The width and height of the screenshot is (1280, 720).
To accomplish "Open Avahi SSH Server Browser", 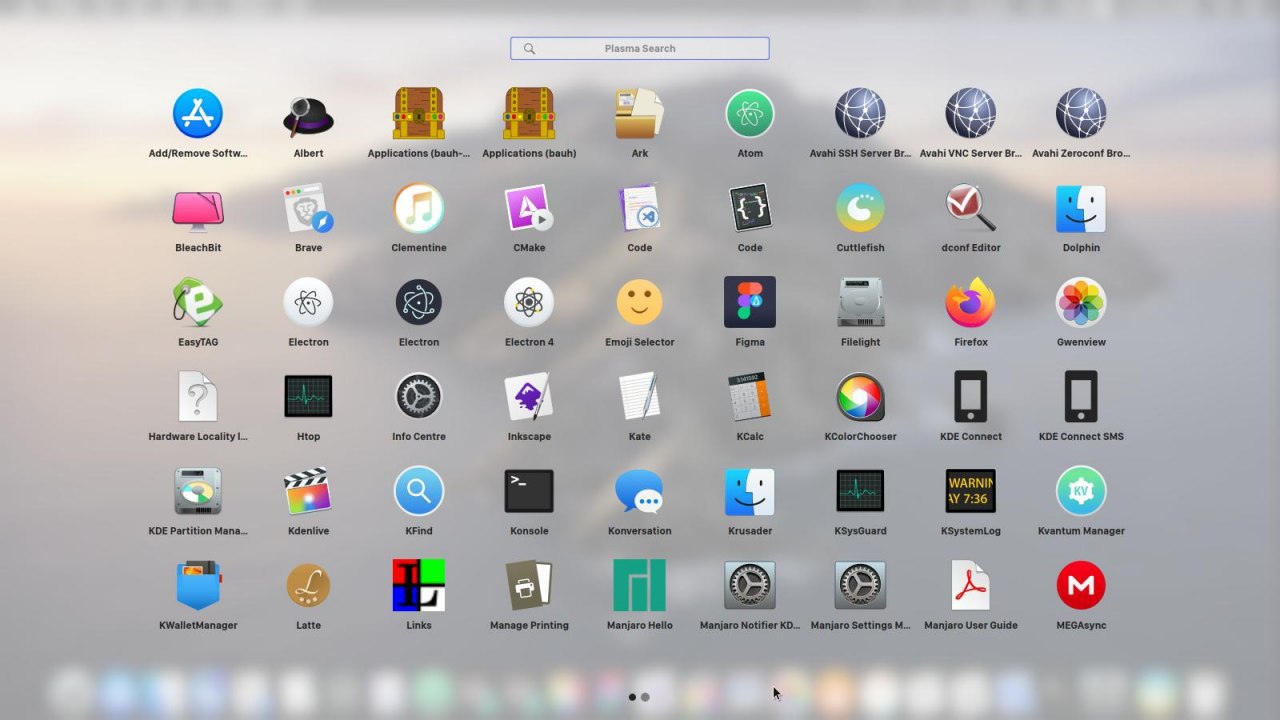I will 860,113.
